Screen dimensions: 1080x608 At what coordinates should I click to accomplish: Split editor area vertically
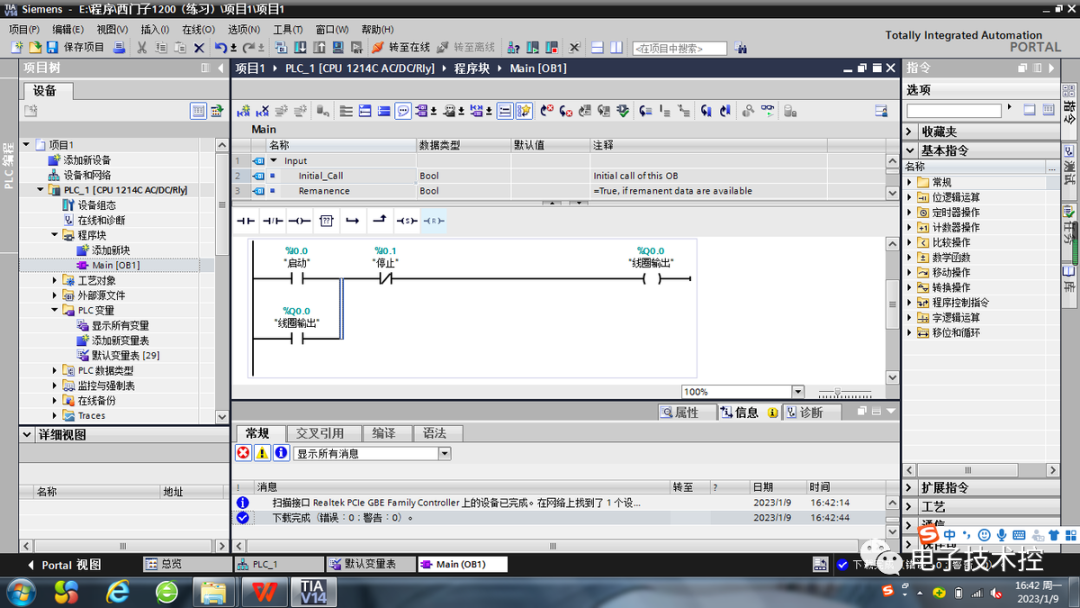(x=616, y=48)
